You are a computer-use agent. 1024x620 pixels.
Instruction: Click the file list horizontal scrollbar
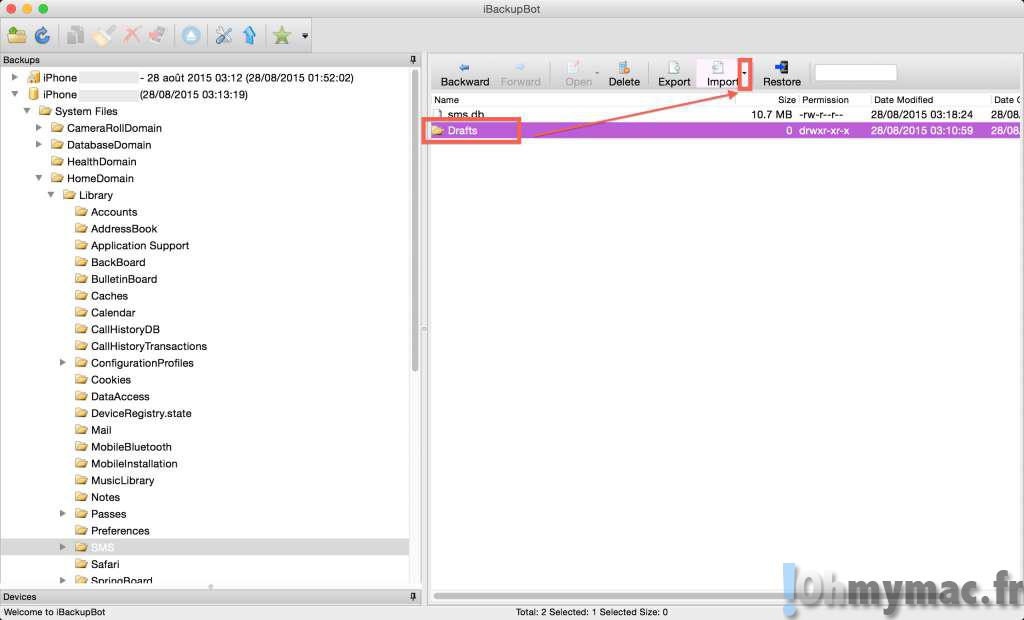click(611, 595)
